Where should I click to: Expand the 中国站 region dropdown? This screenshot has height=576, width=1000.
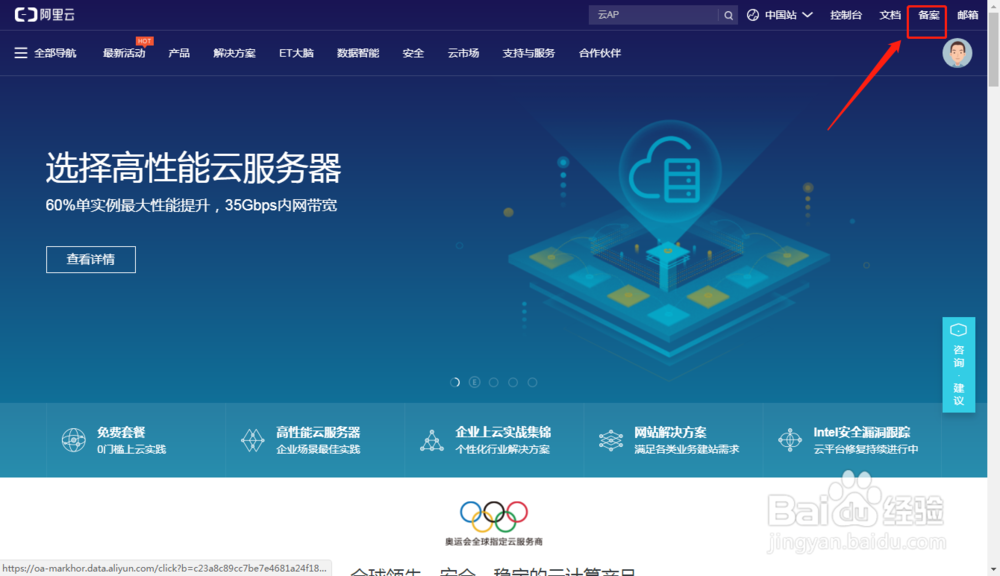pyautogui.click(x=807, y=15)
